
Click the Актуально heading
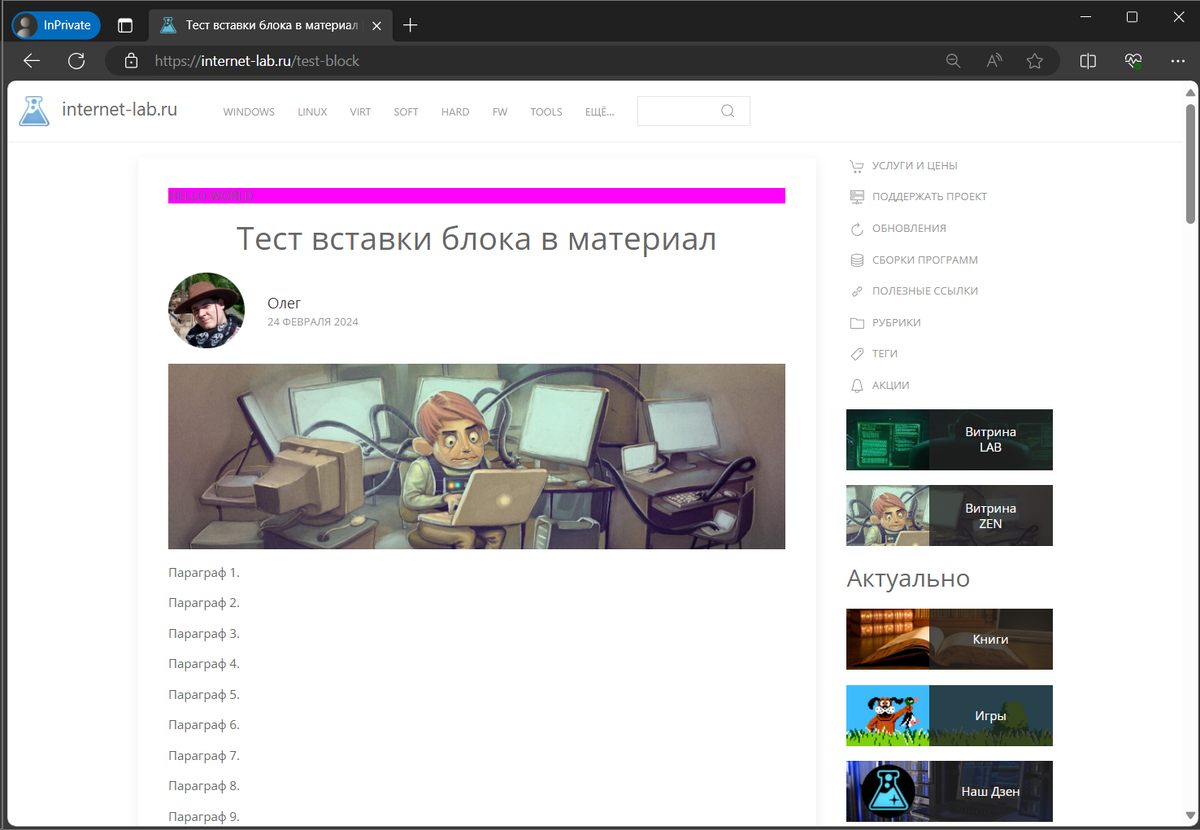[x=908, y=578]
